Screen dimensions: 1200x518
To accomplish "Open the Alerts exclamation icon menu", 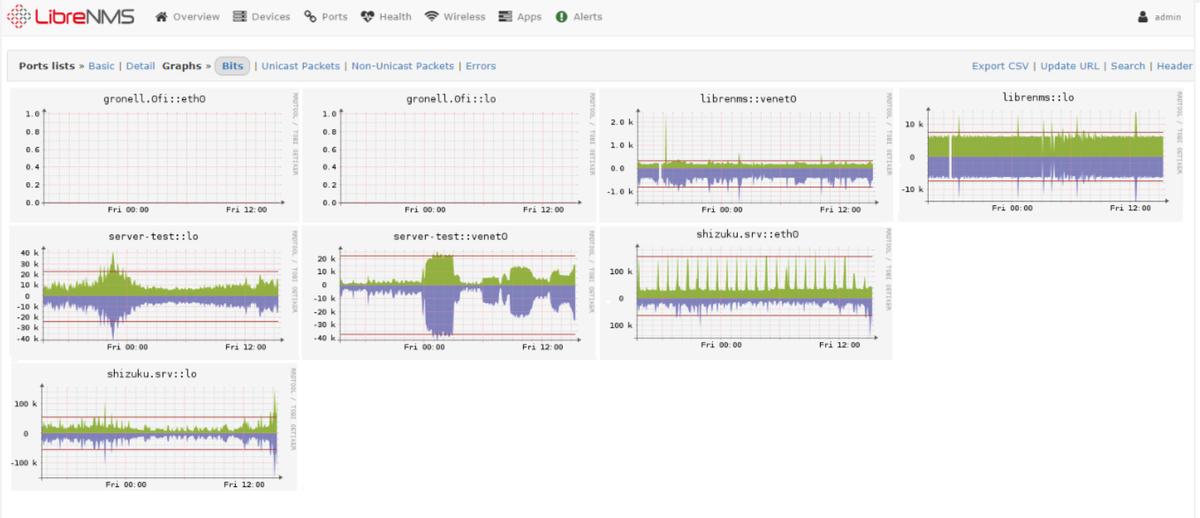I will (x=579, y=17).
